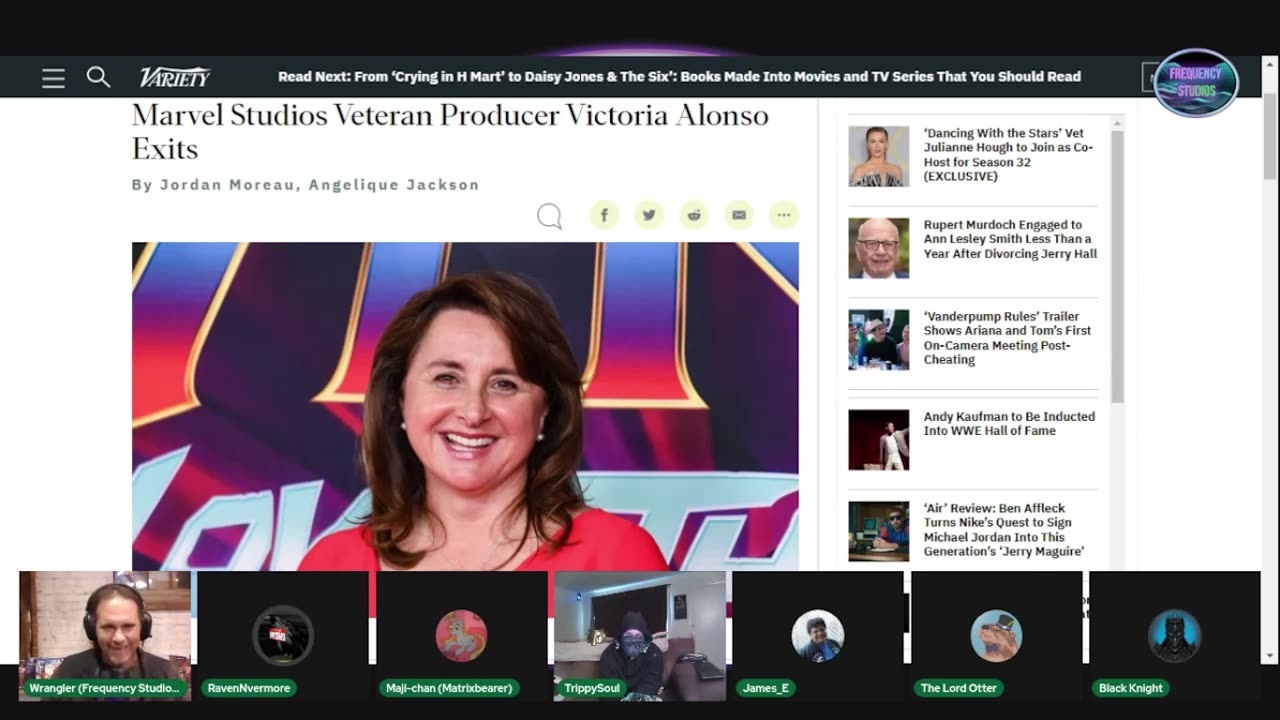Open author Jordan Moreau's page
The image size is (1280, 720).
[x=228, y=185]
